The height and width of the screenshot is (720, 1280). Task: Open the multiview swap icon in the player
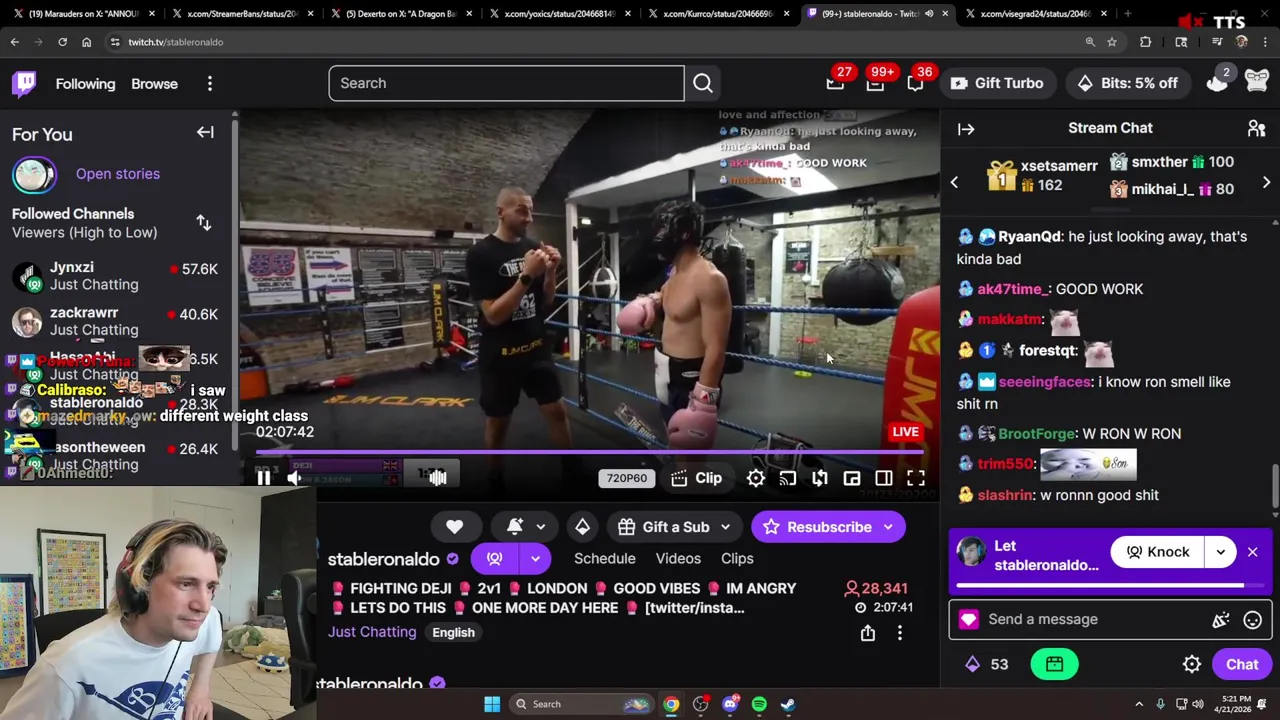point(820,478)
